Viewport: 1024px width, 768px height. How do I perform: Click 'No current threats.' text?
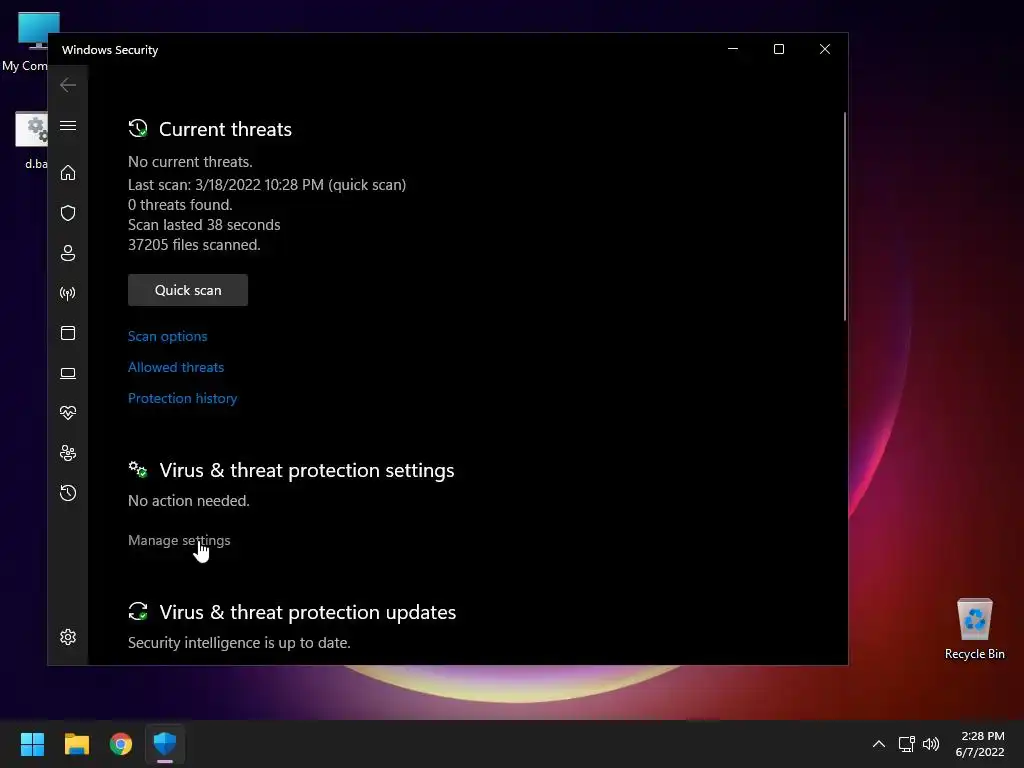(x=190, y=162)
